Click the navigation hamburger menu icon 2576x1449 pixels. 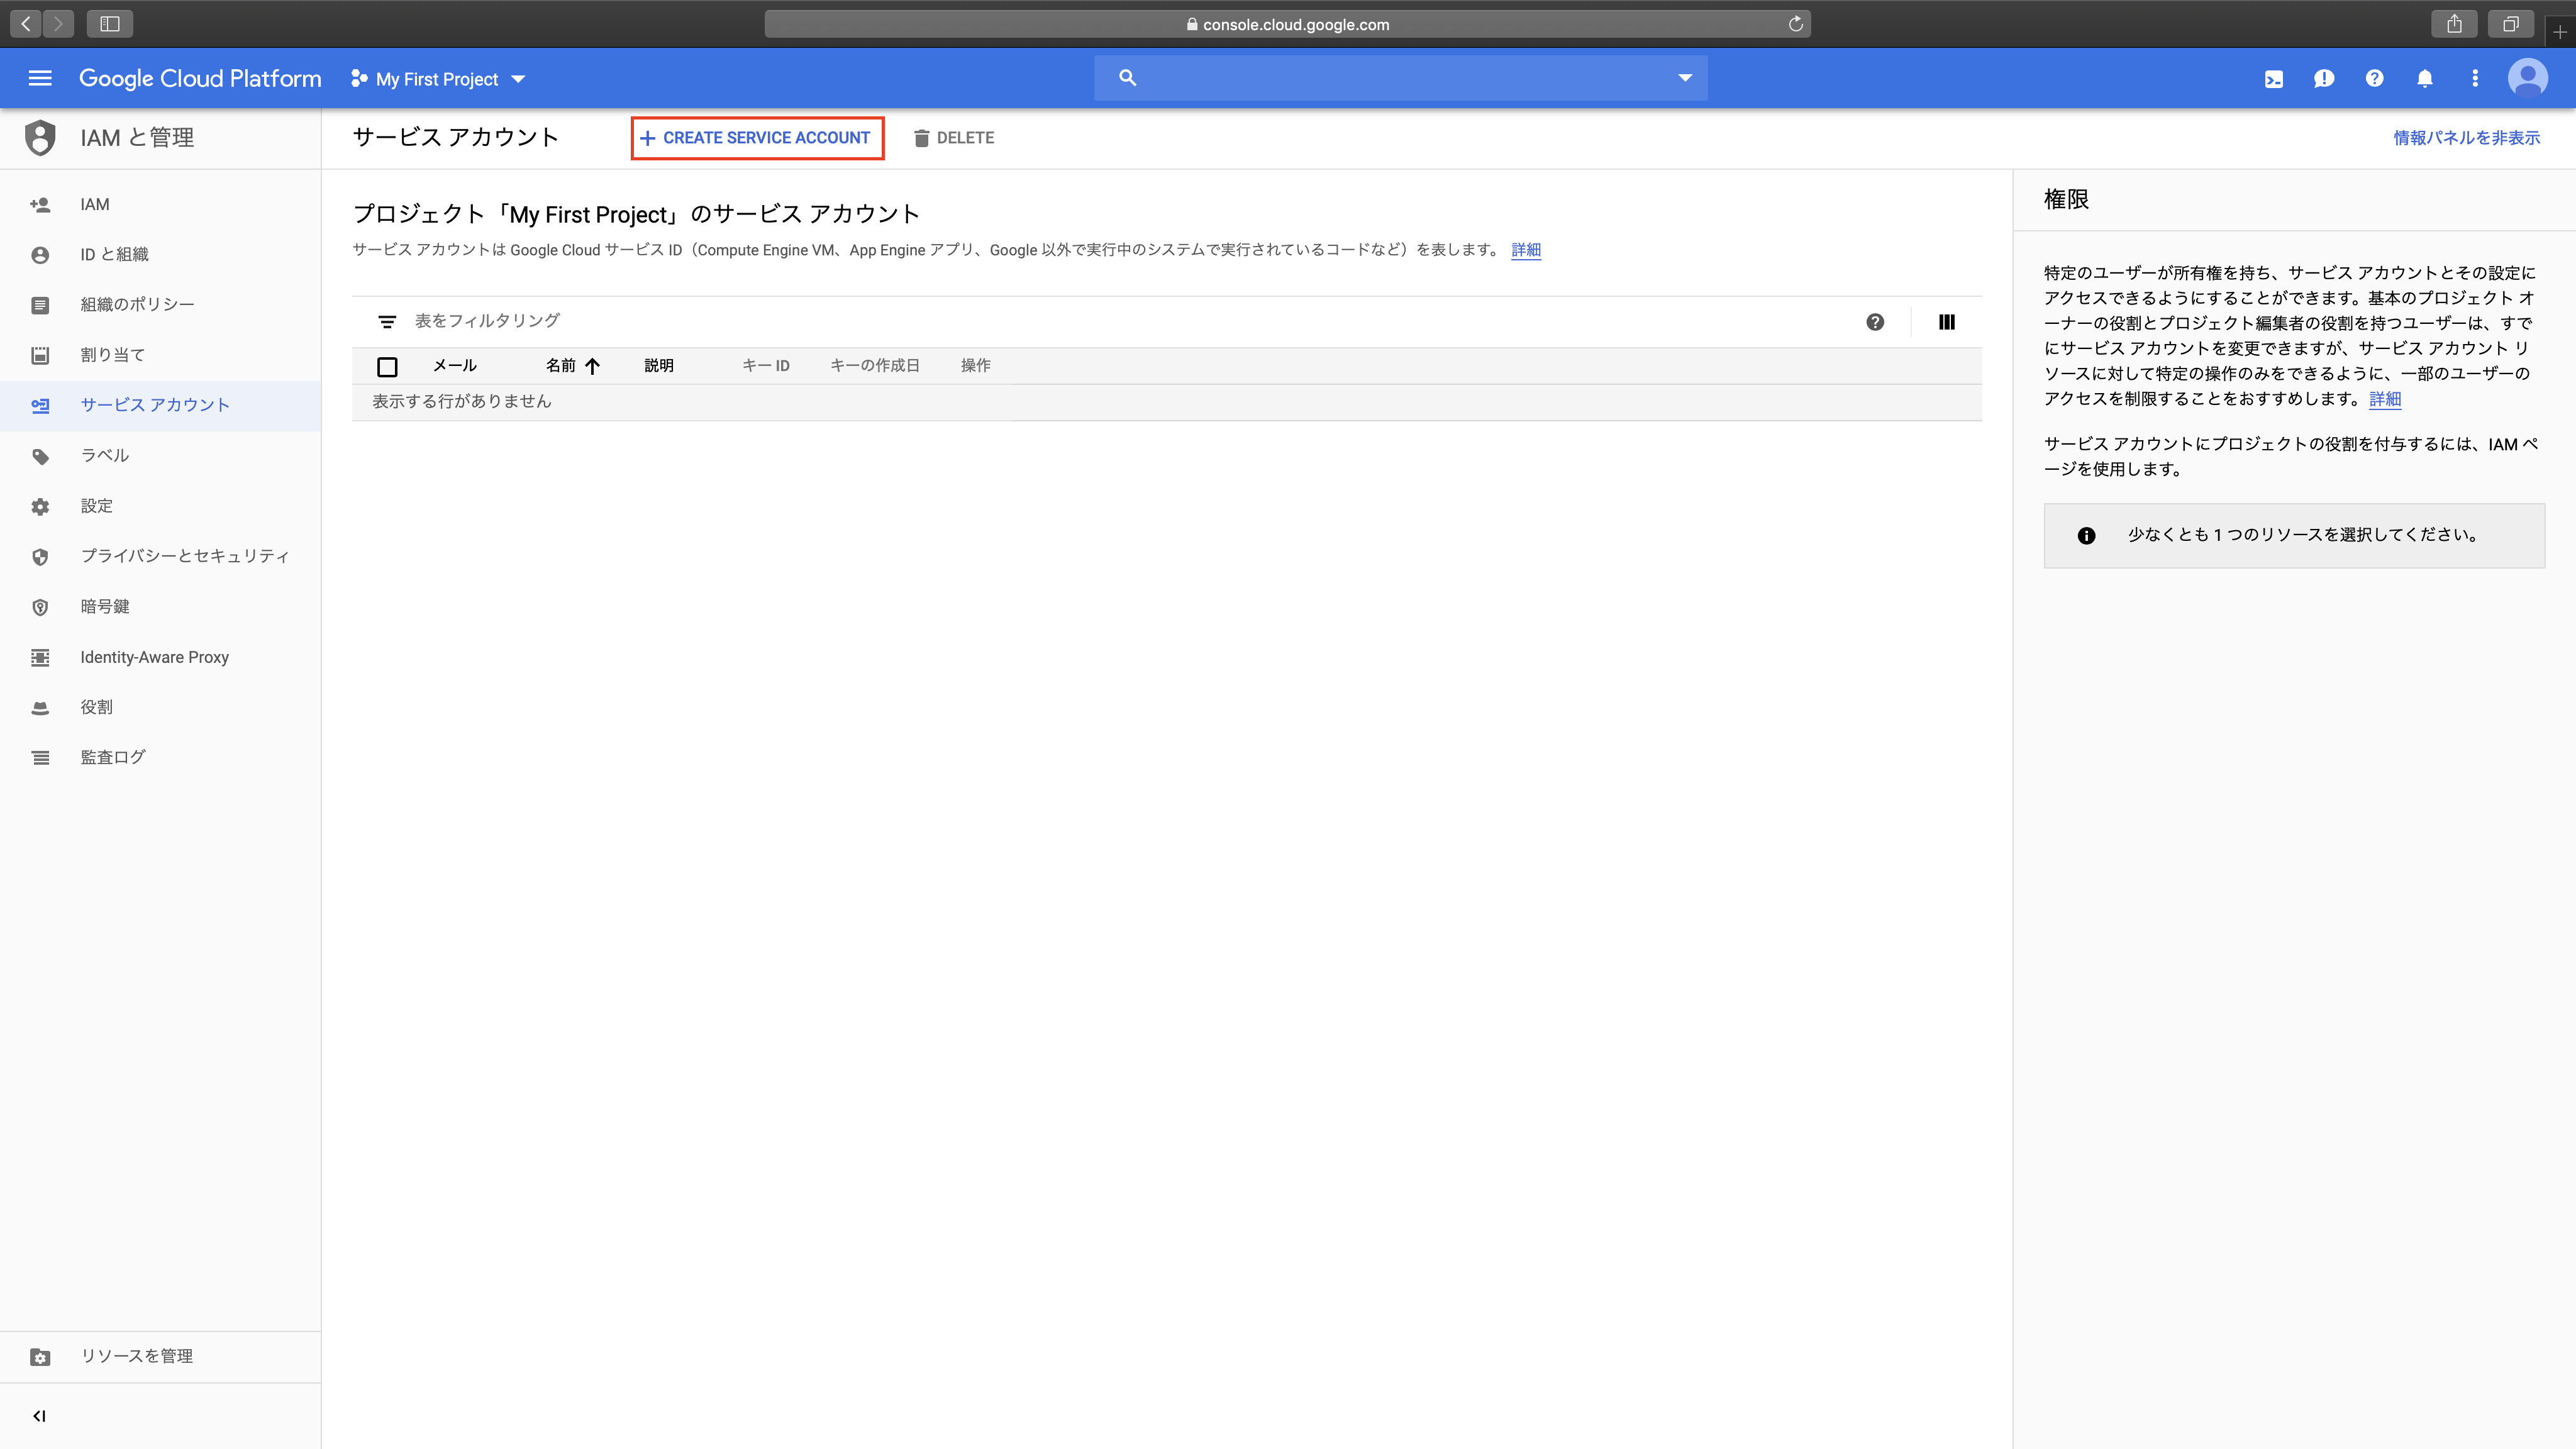click(x=39, y=78)
